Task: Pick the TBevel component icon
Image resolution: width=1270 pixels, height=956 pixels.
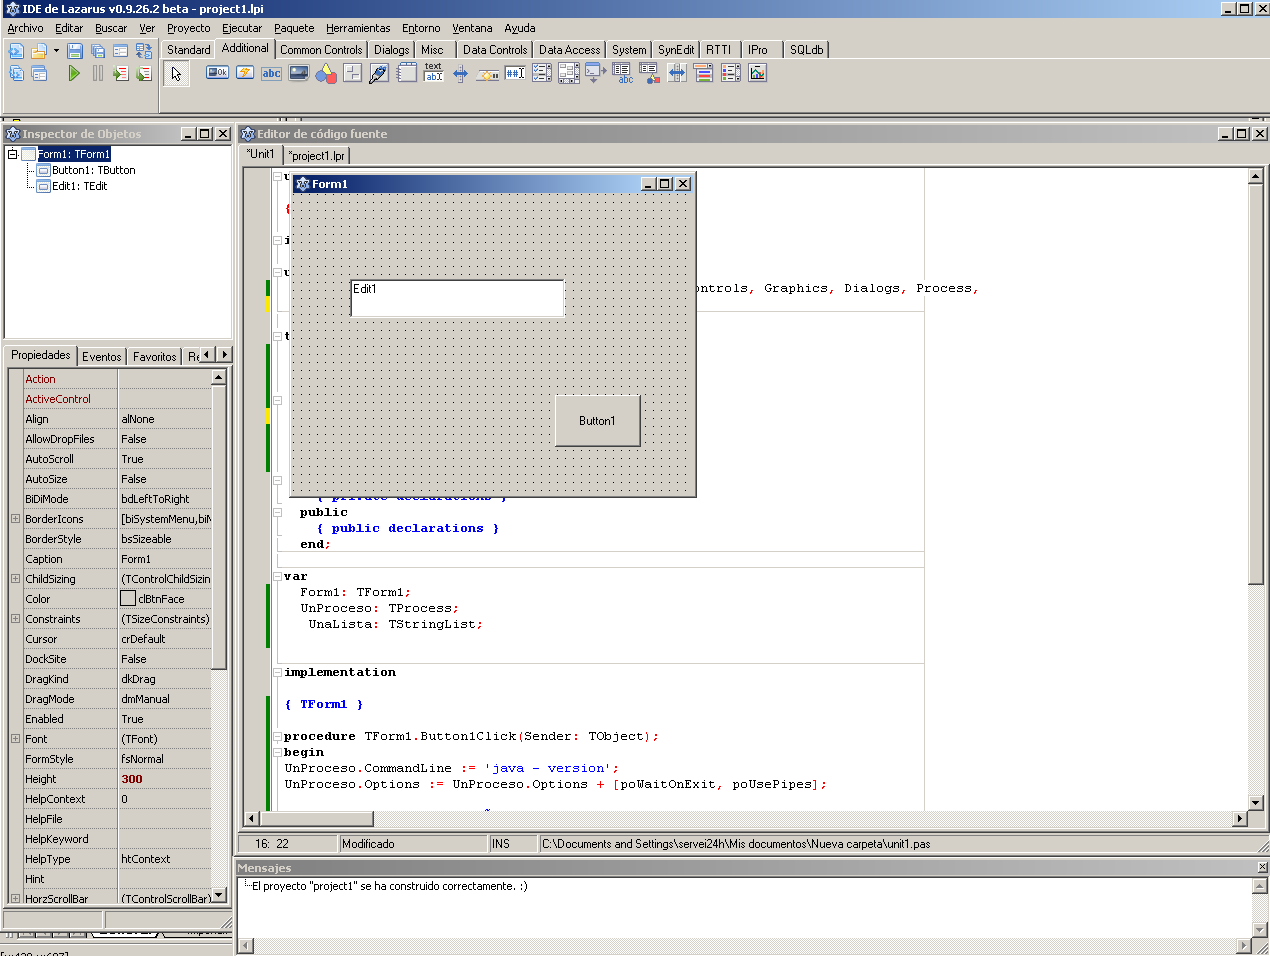Action: (x=352, y=72)
